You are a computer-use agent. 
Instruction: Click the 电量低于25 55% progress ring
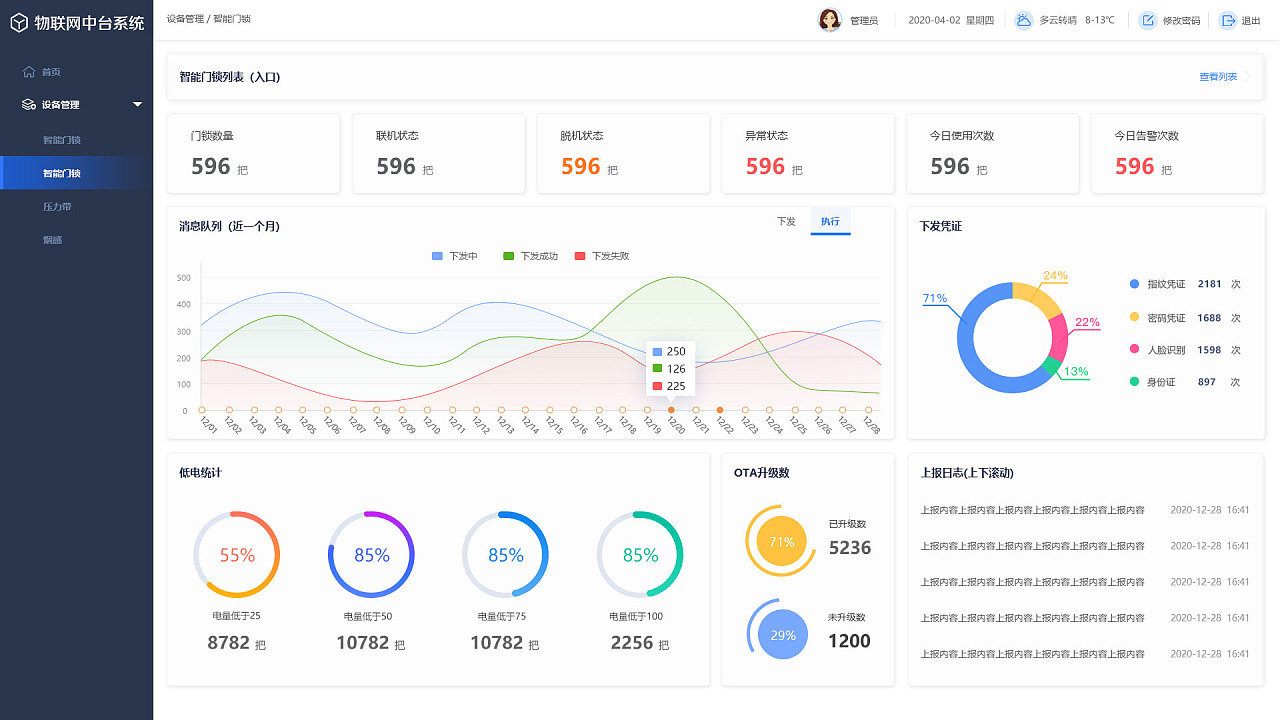[x=237, y=555]
